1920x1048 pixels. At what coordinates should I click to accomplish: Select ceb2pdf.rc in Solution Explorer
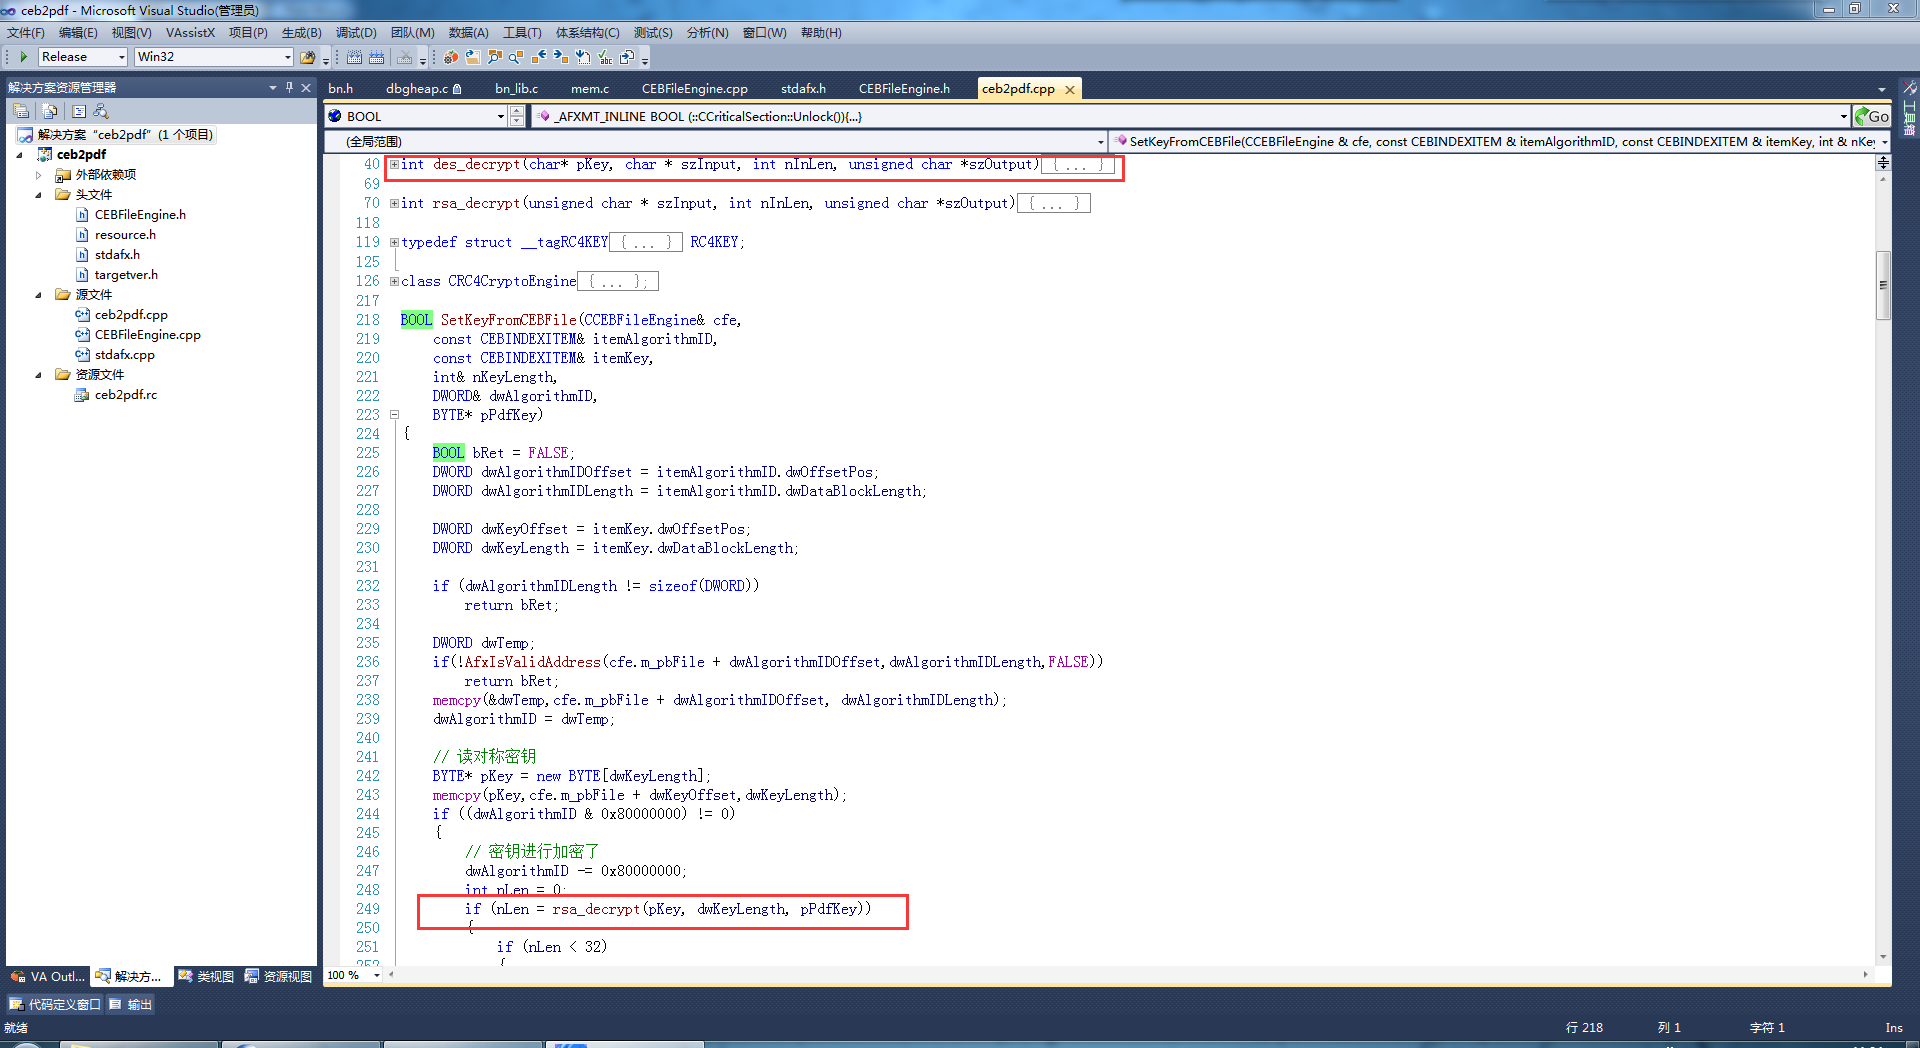click(125, 394)
